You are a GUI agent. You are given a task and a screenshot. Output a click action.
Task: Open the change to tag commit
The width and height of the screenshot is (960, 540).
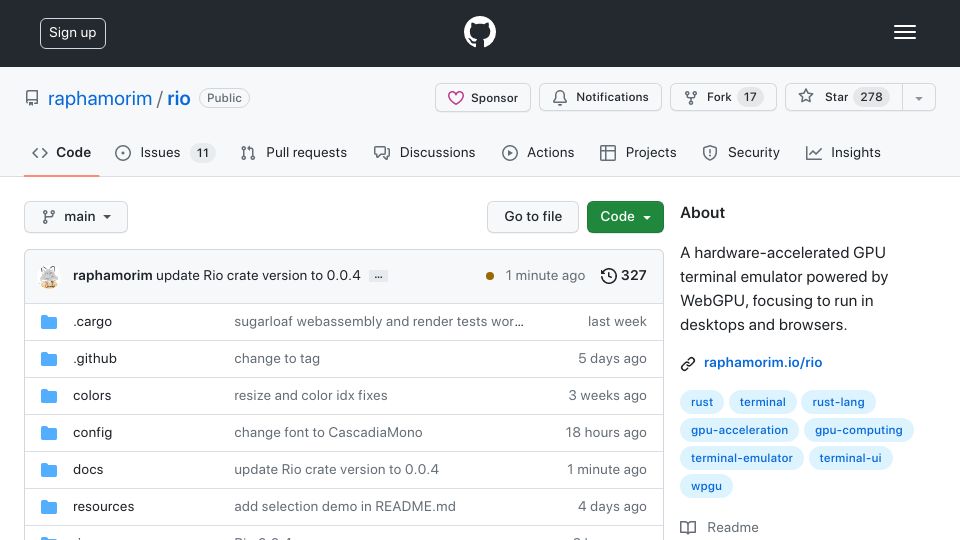point(277,358)
